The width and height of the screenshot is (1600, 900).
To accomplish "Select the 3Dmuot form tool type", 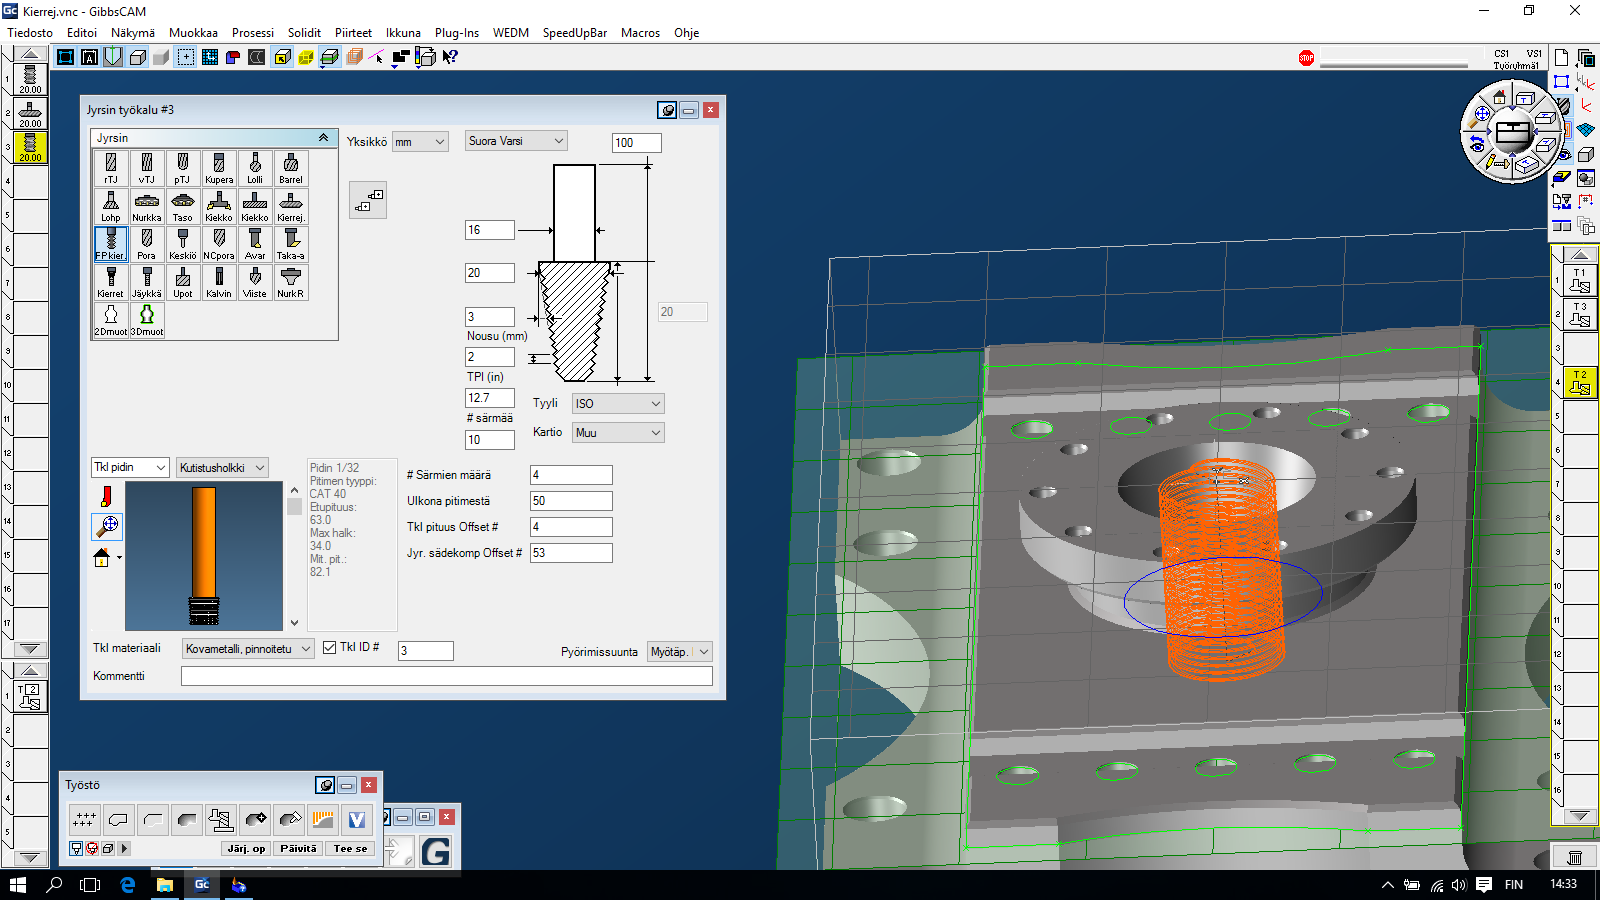I will [147, 320].
